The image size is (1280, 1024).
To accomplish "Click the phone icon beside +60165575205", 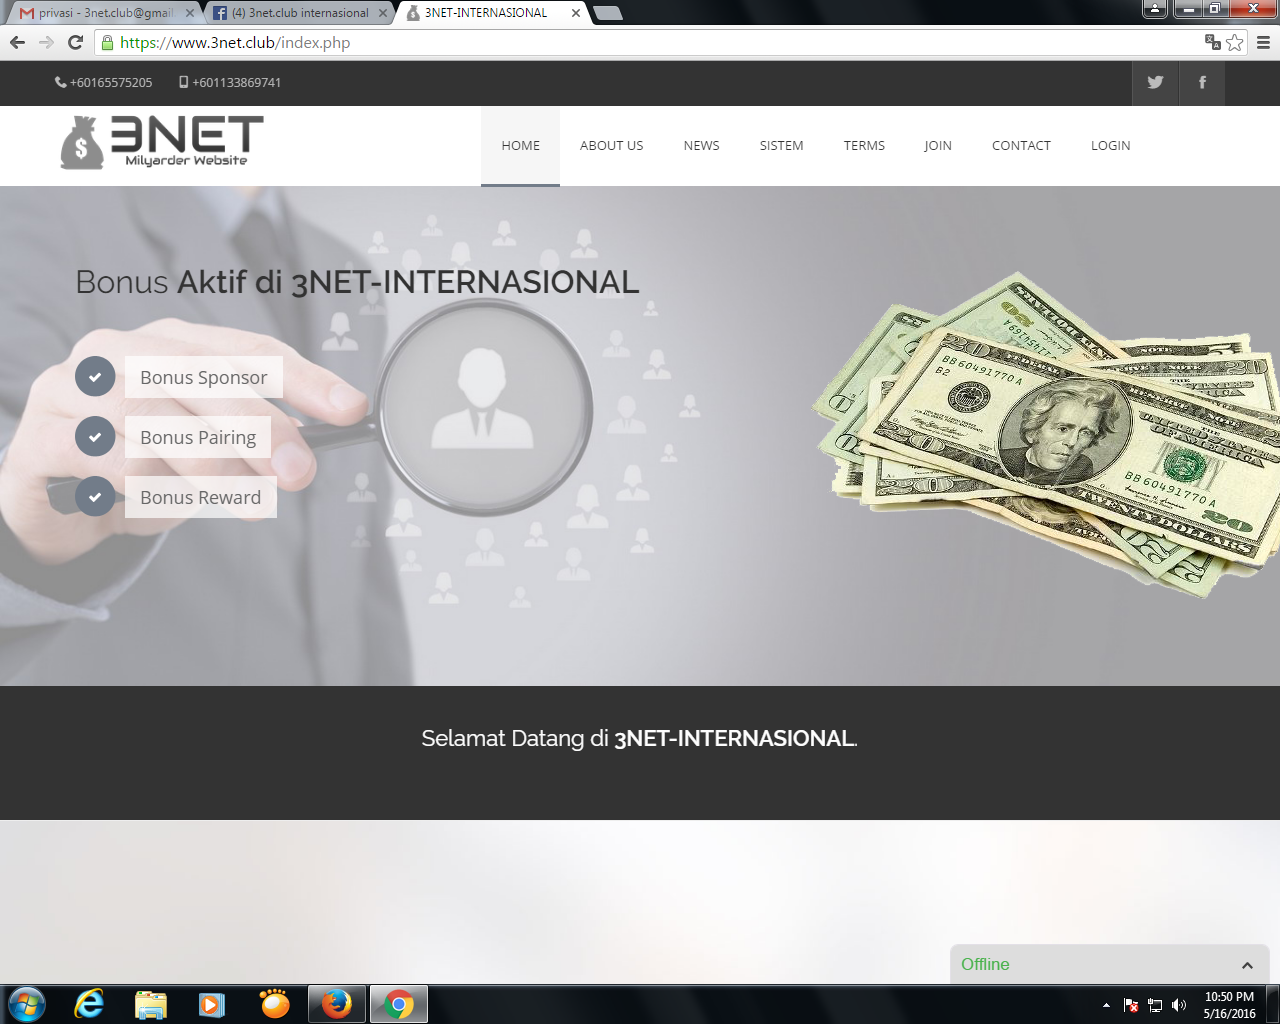I will 60,83.
